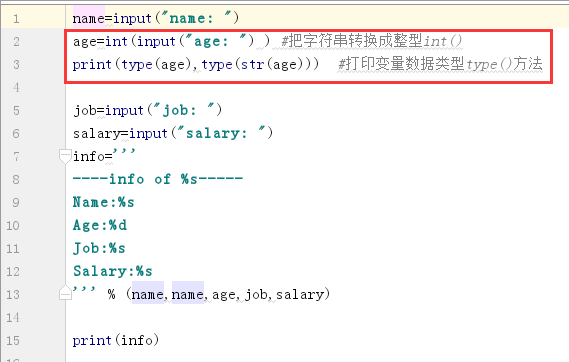This screenshot has height=362, width=569.
Task: Place cursor in name=input("name: ") line
Action: pos(156,18)
